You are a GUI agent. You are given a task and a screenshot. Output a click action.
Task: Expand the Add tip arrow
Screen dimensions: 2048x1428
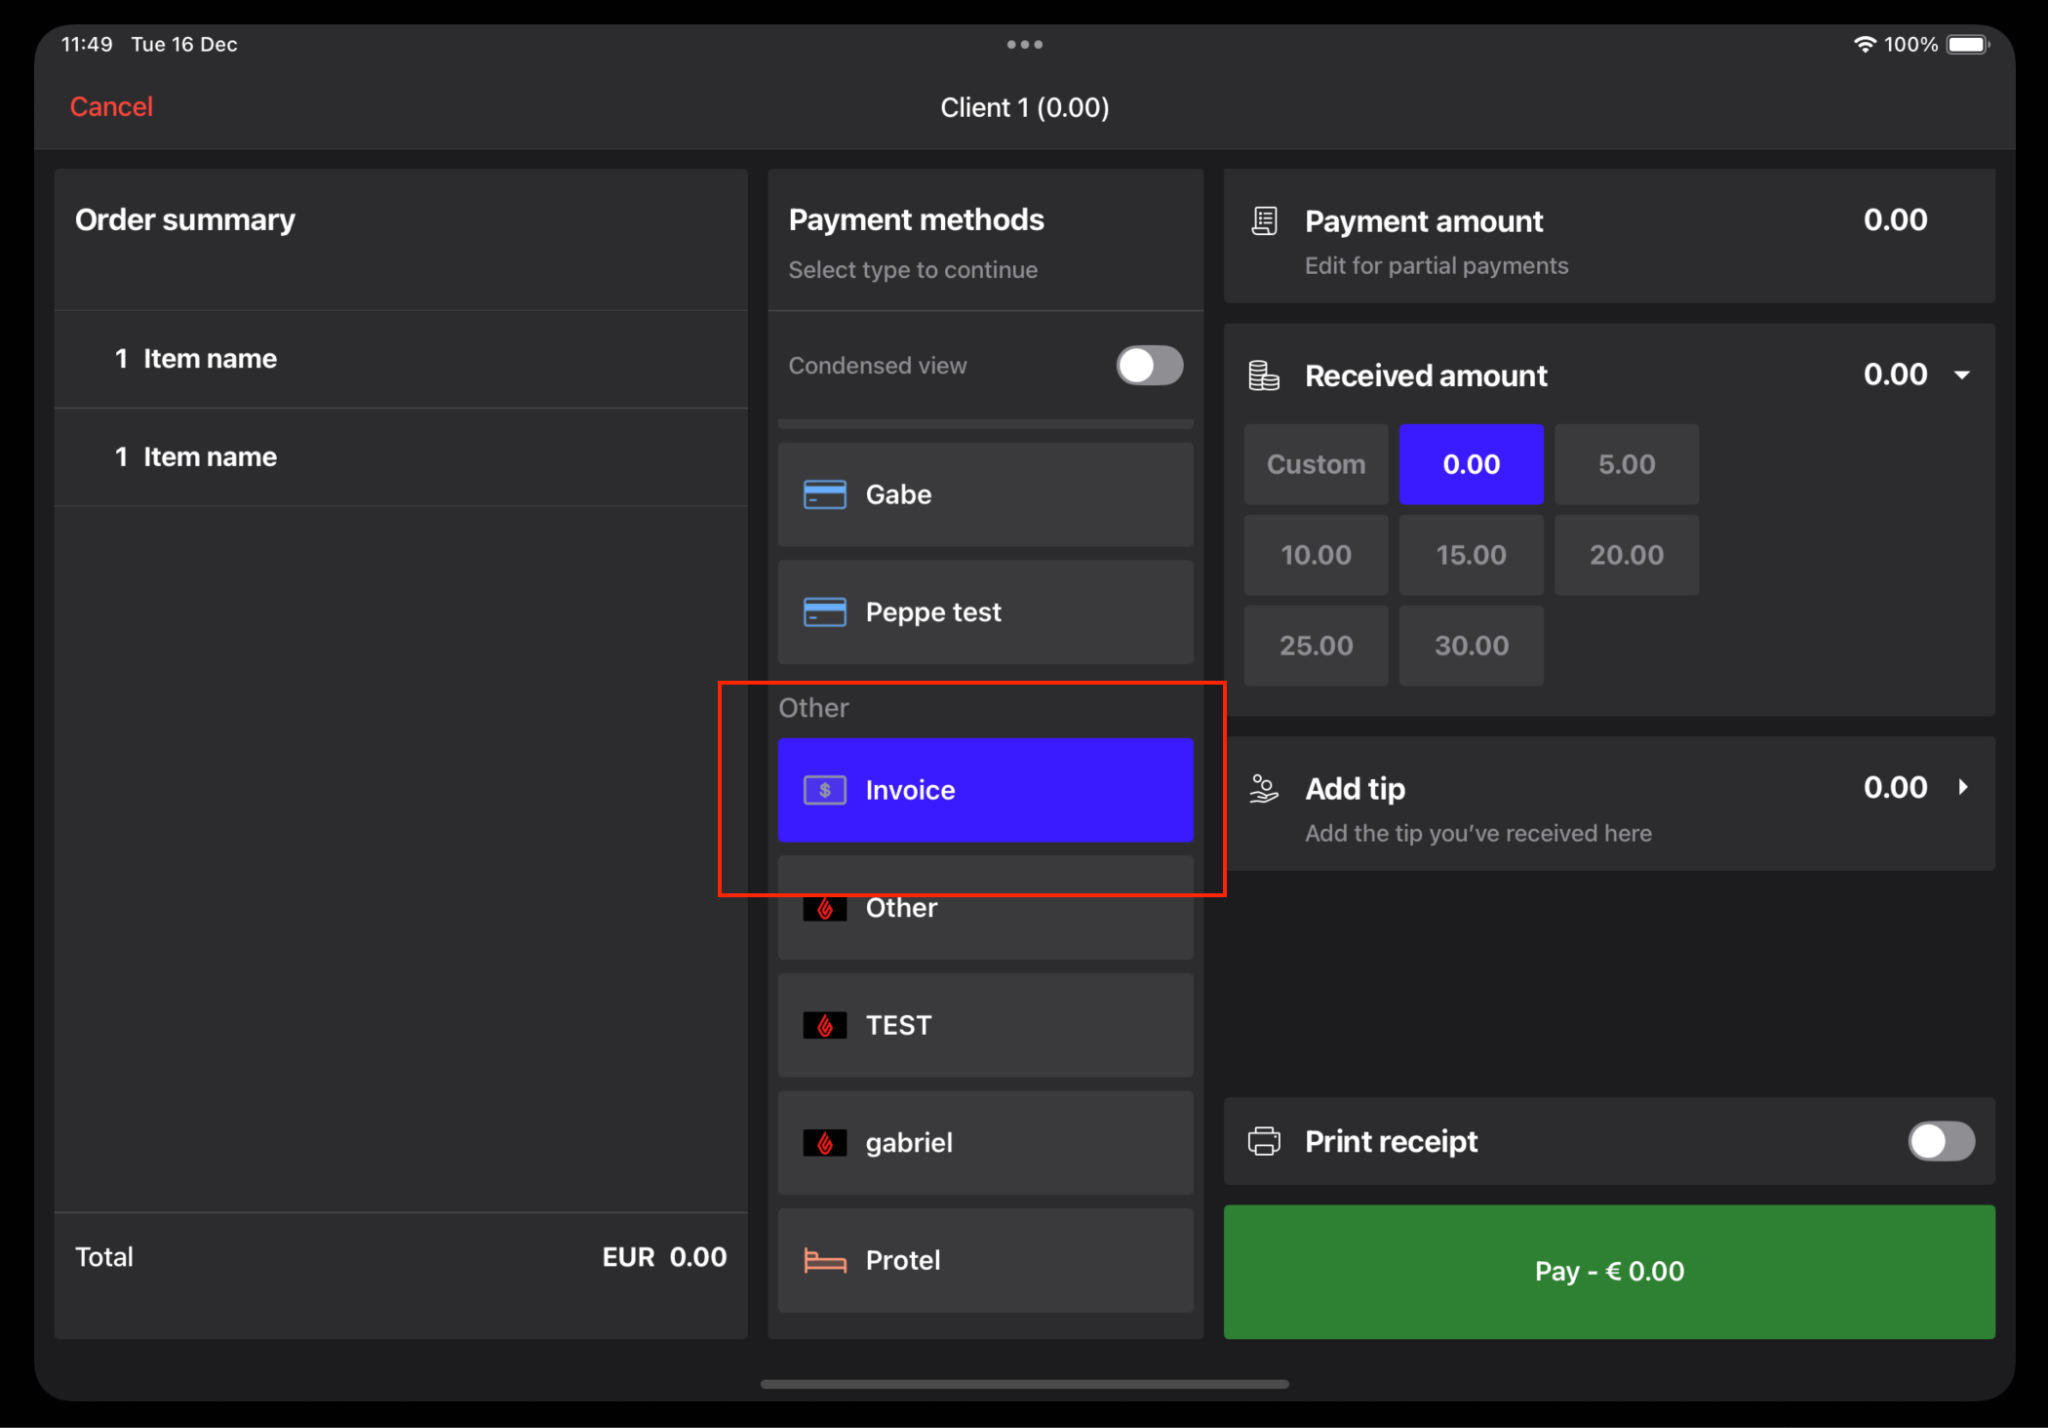pyautogui.click(x=1962, y=788)
